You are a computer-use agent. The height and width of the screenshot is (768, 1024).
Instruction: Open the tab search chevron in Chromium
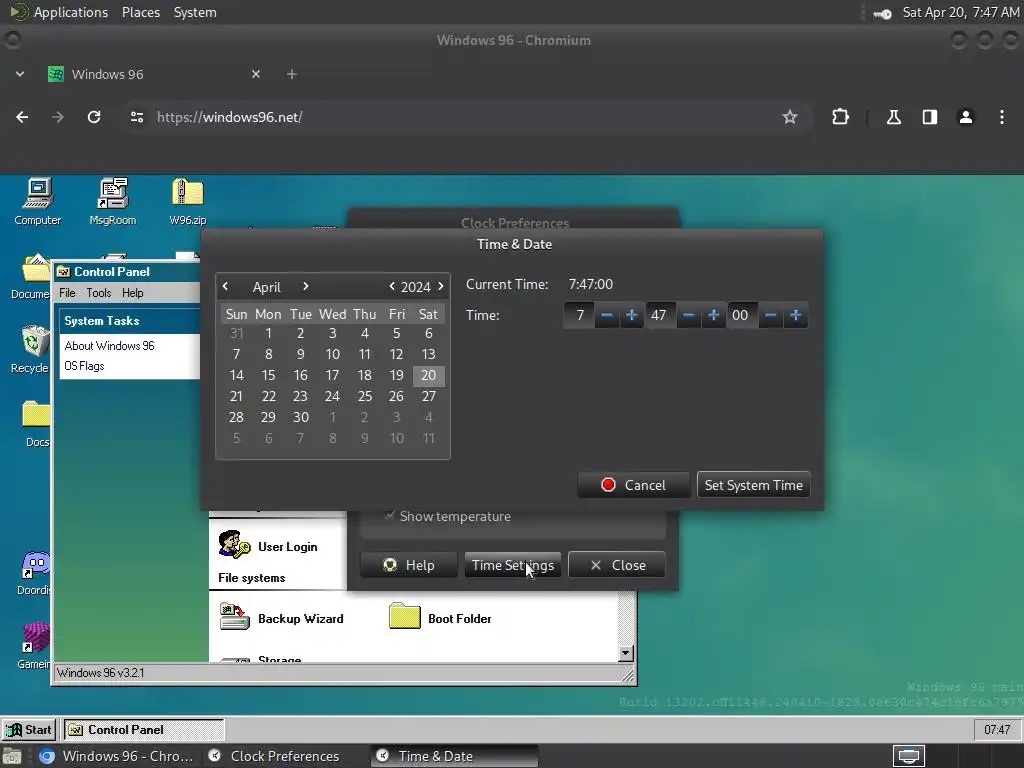20,74
